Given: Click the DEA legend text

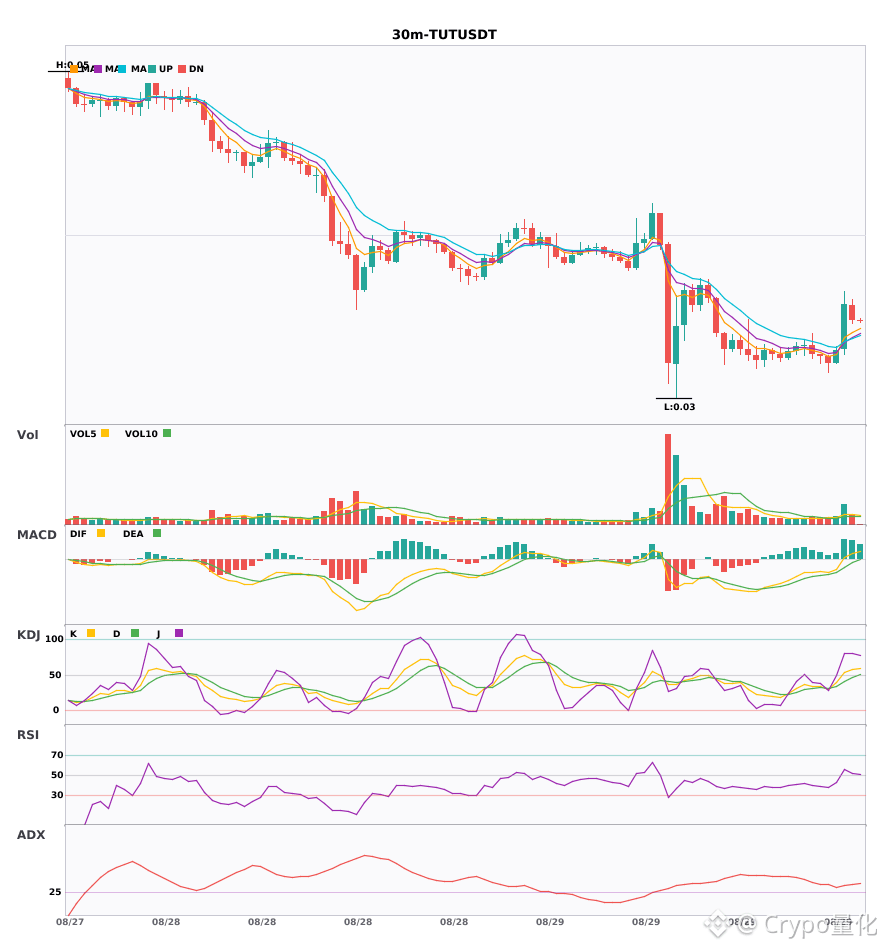Looking at the screenshot, I should 133,534.
